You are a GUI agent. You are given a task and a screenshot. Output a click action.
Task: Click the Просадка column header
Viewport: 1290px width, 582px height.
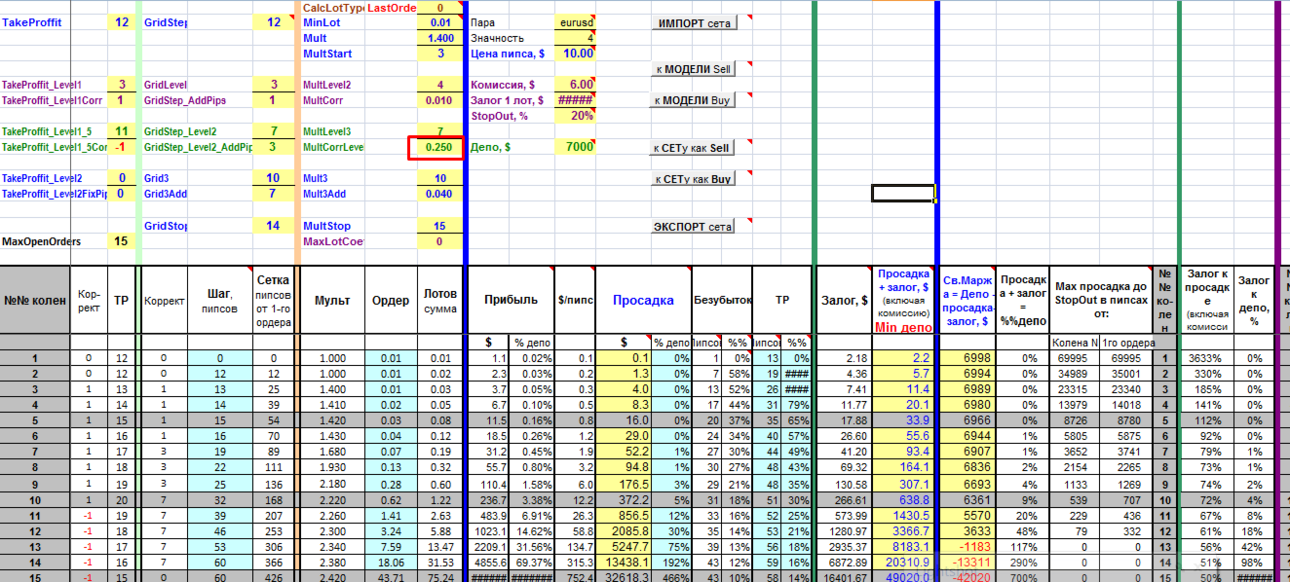point(644,300)
